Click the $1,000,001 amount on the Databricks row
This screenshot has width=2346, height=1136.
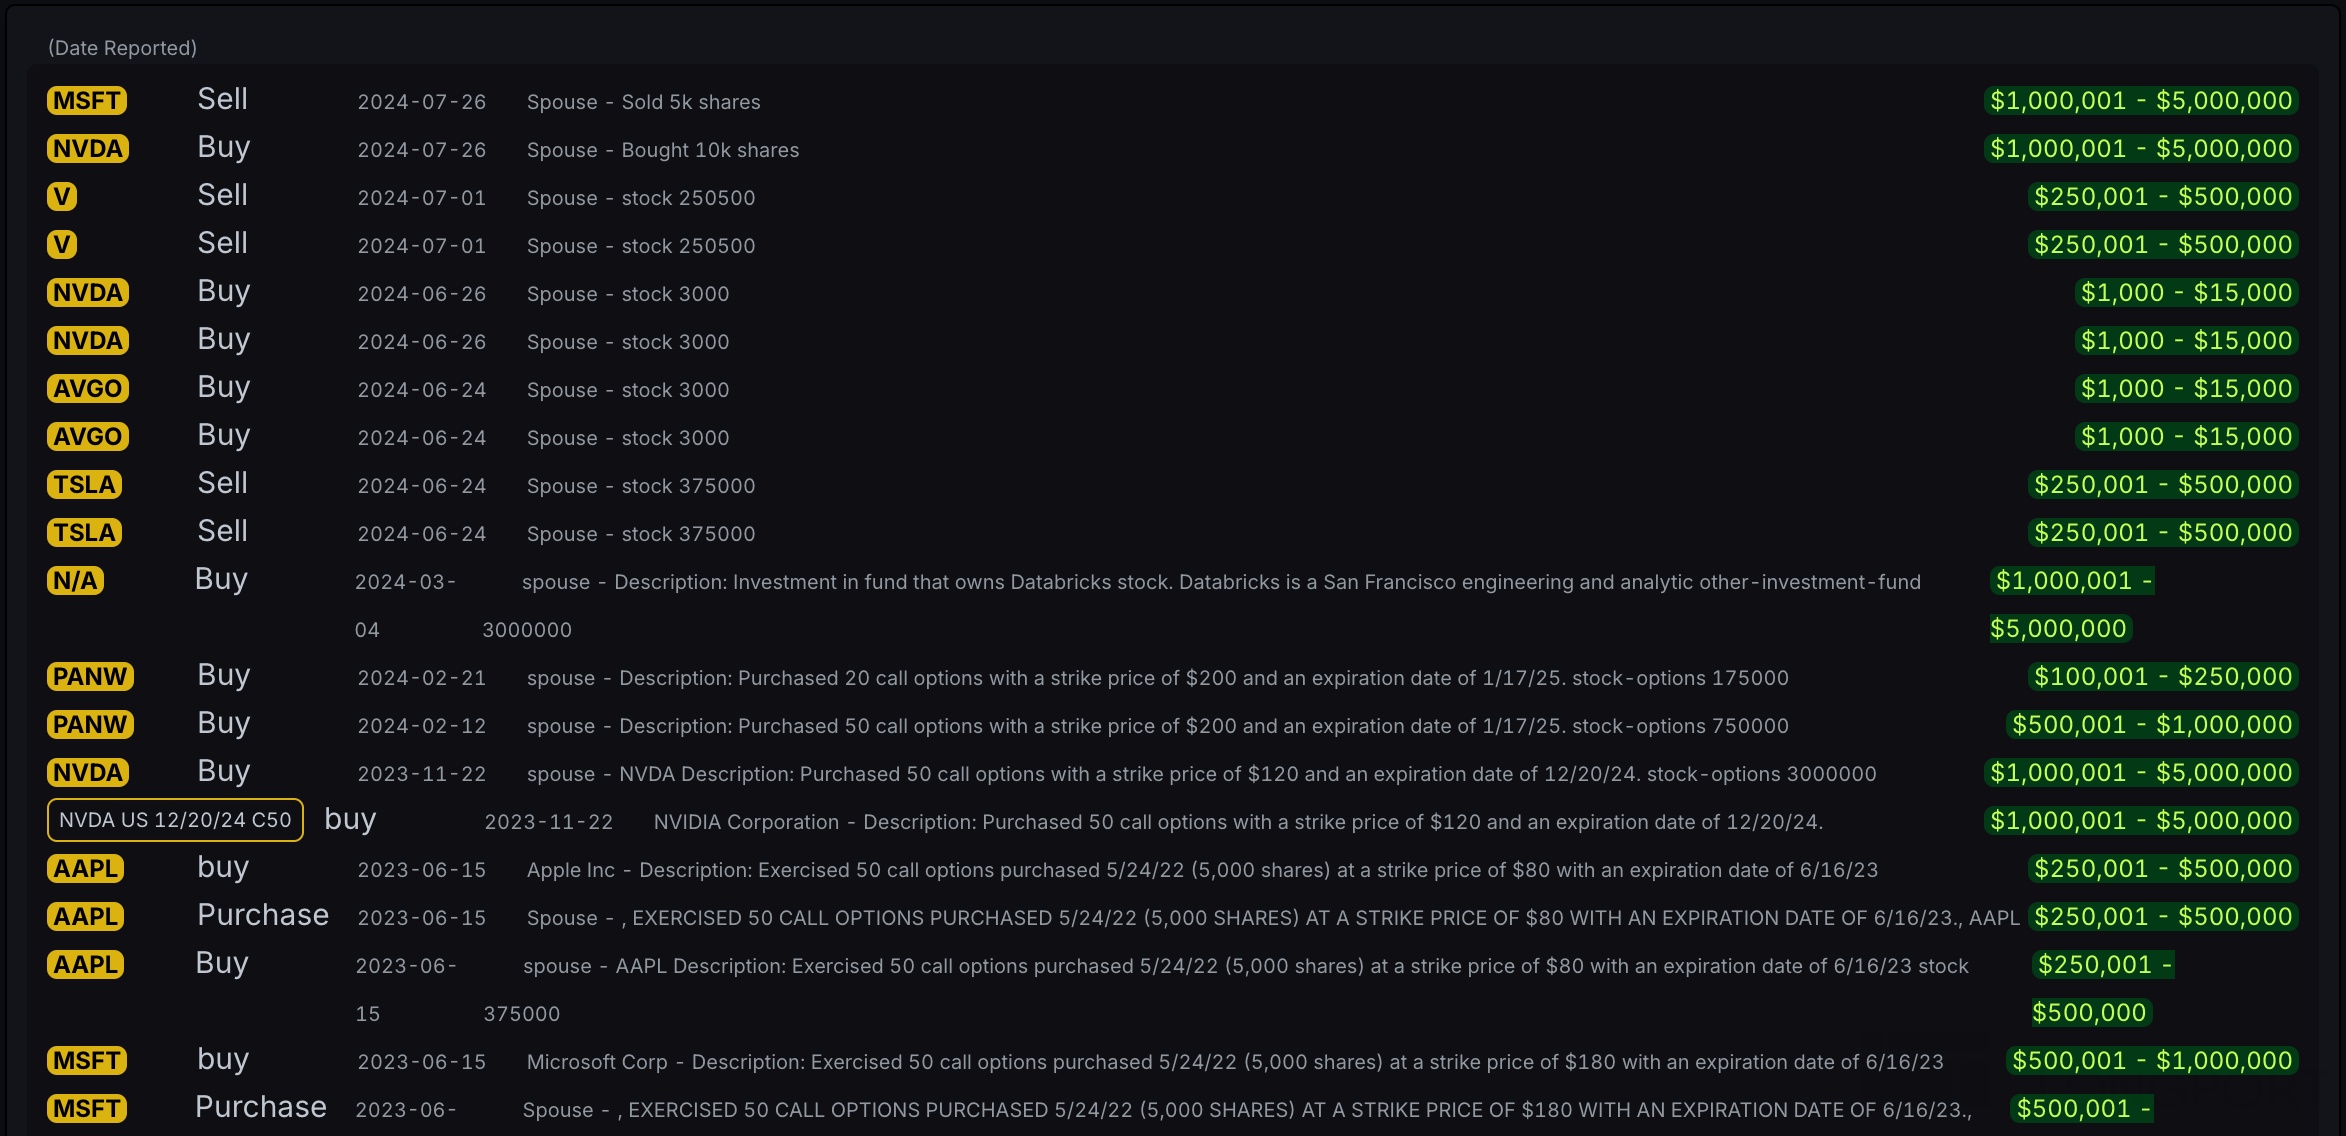coord(2072,581)
